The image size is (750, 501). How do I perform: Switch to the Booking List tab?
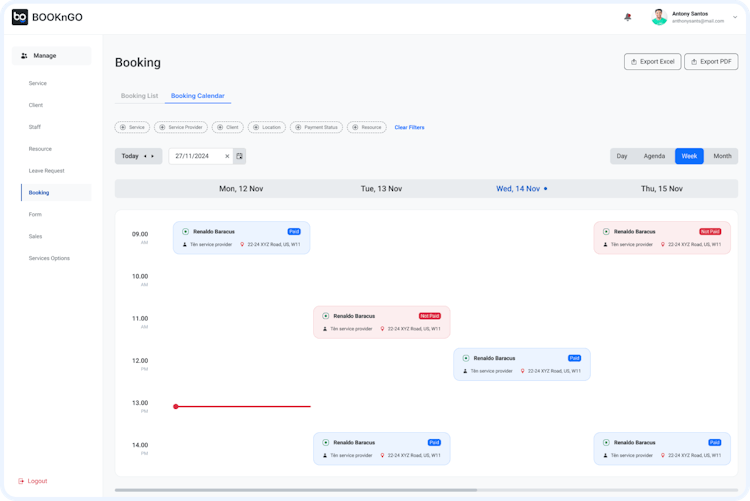[x=139, y=96]
